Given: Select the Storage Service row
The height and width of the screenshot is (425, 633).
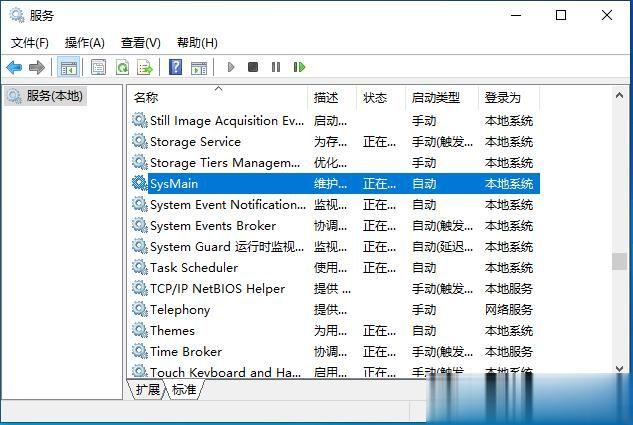Looking at the screenshot, I should pos(335,142).
